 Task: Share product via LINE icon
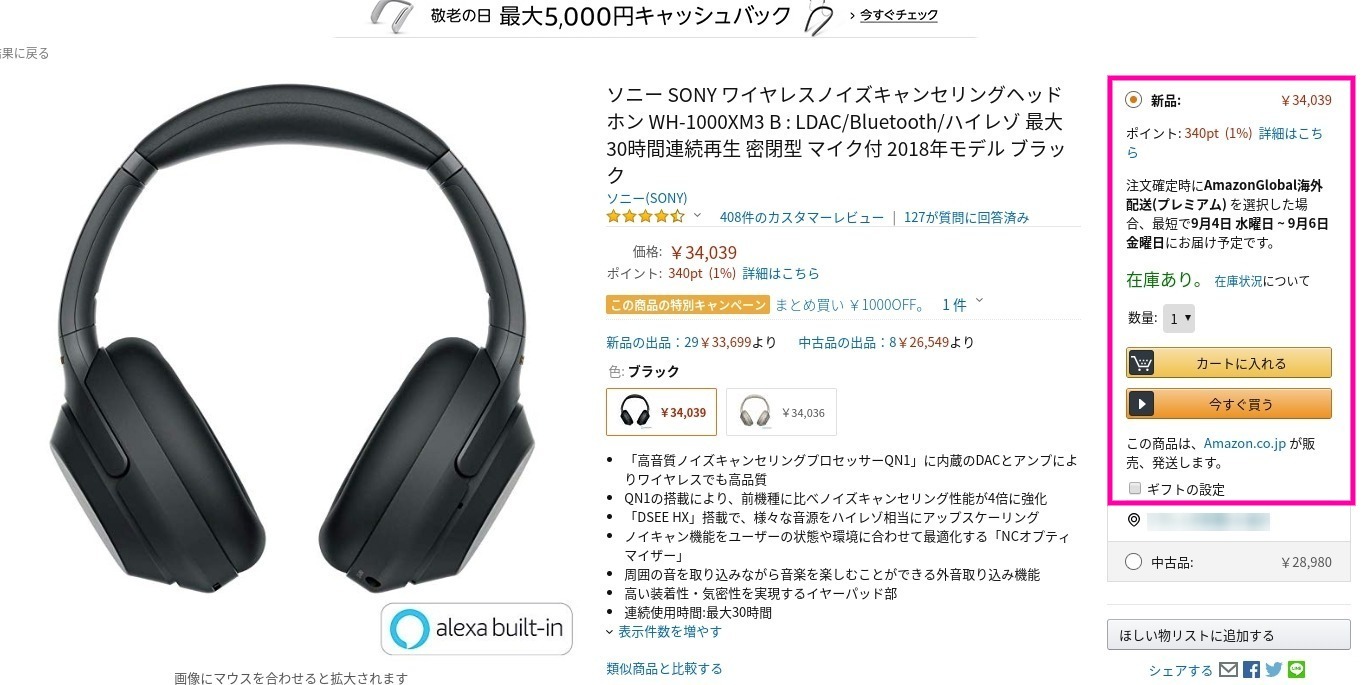tap(1297, 670)
